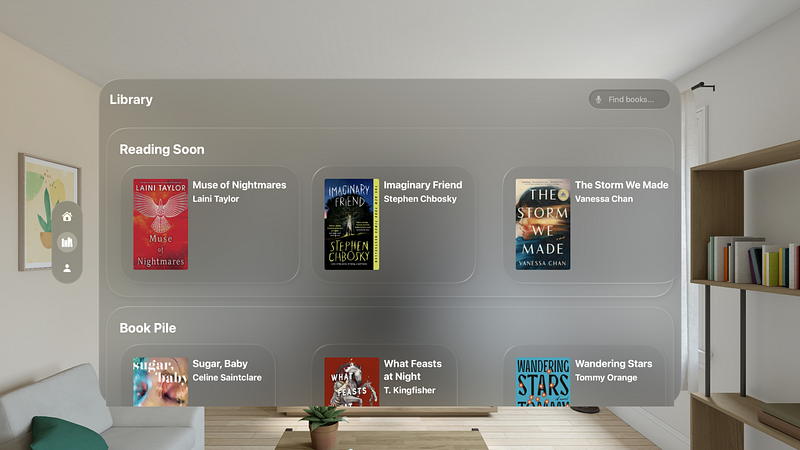This screenshot has height=450, width=800.
Task: Click the What Feasts at Night title
Action: pyautogui.click(x=413, y=370)
